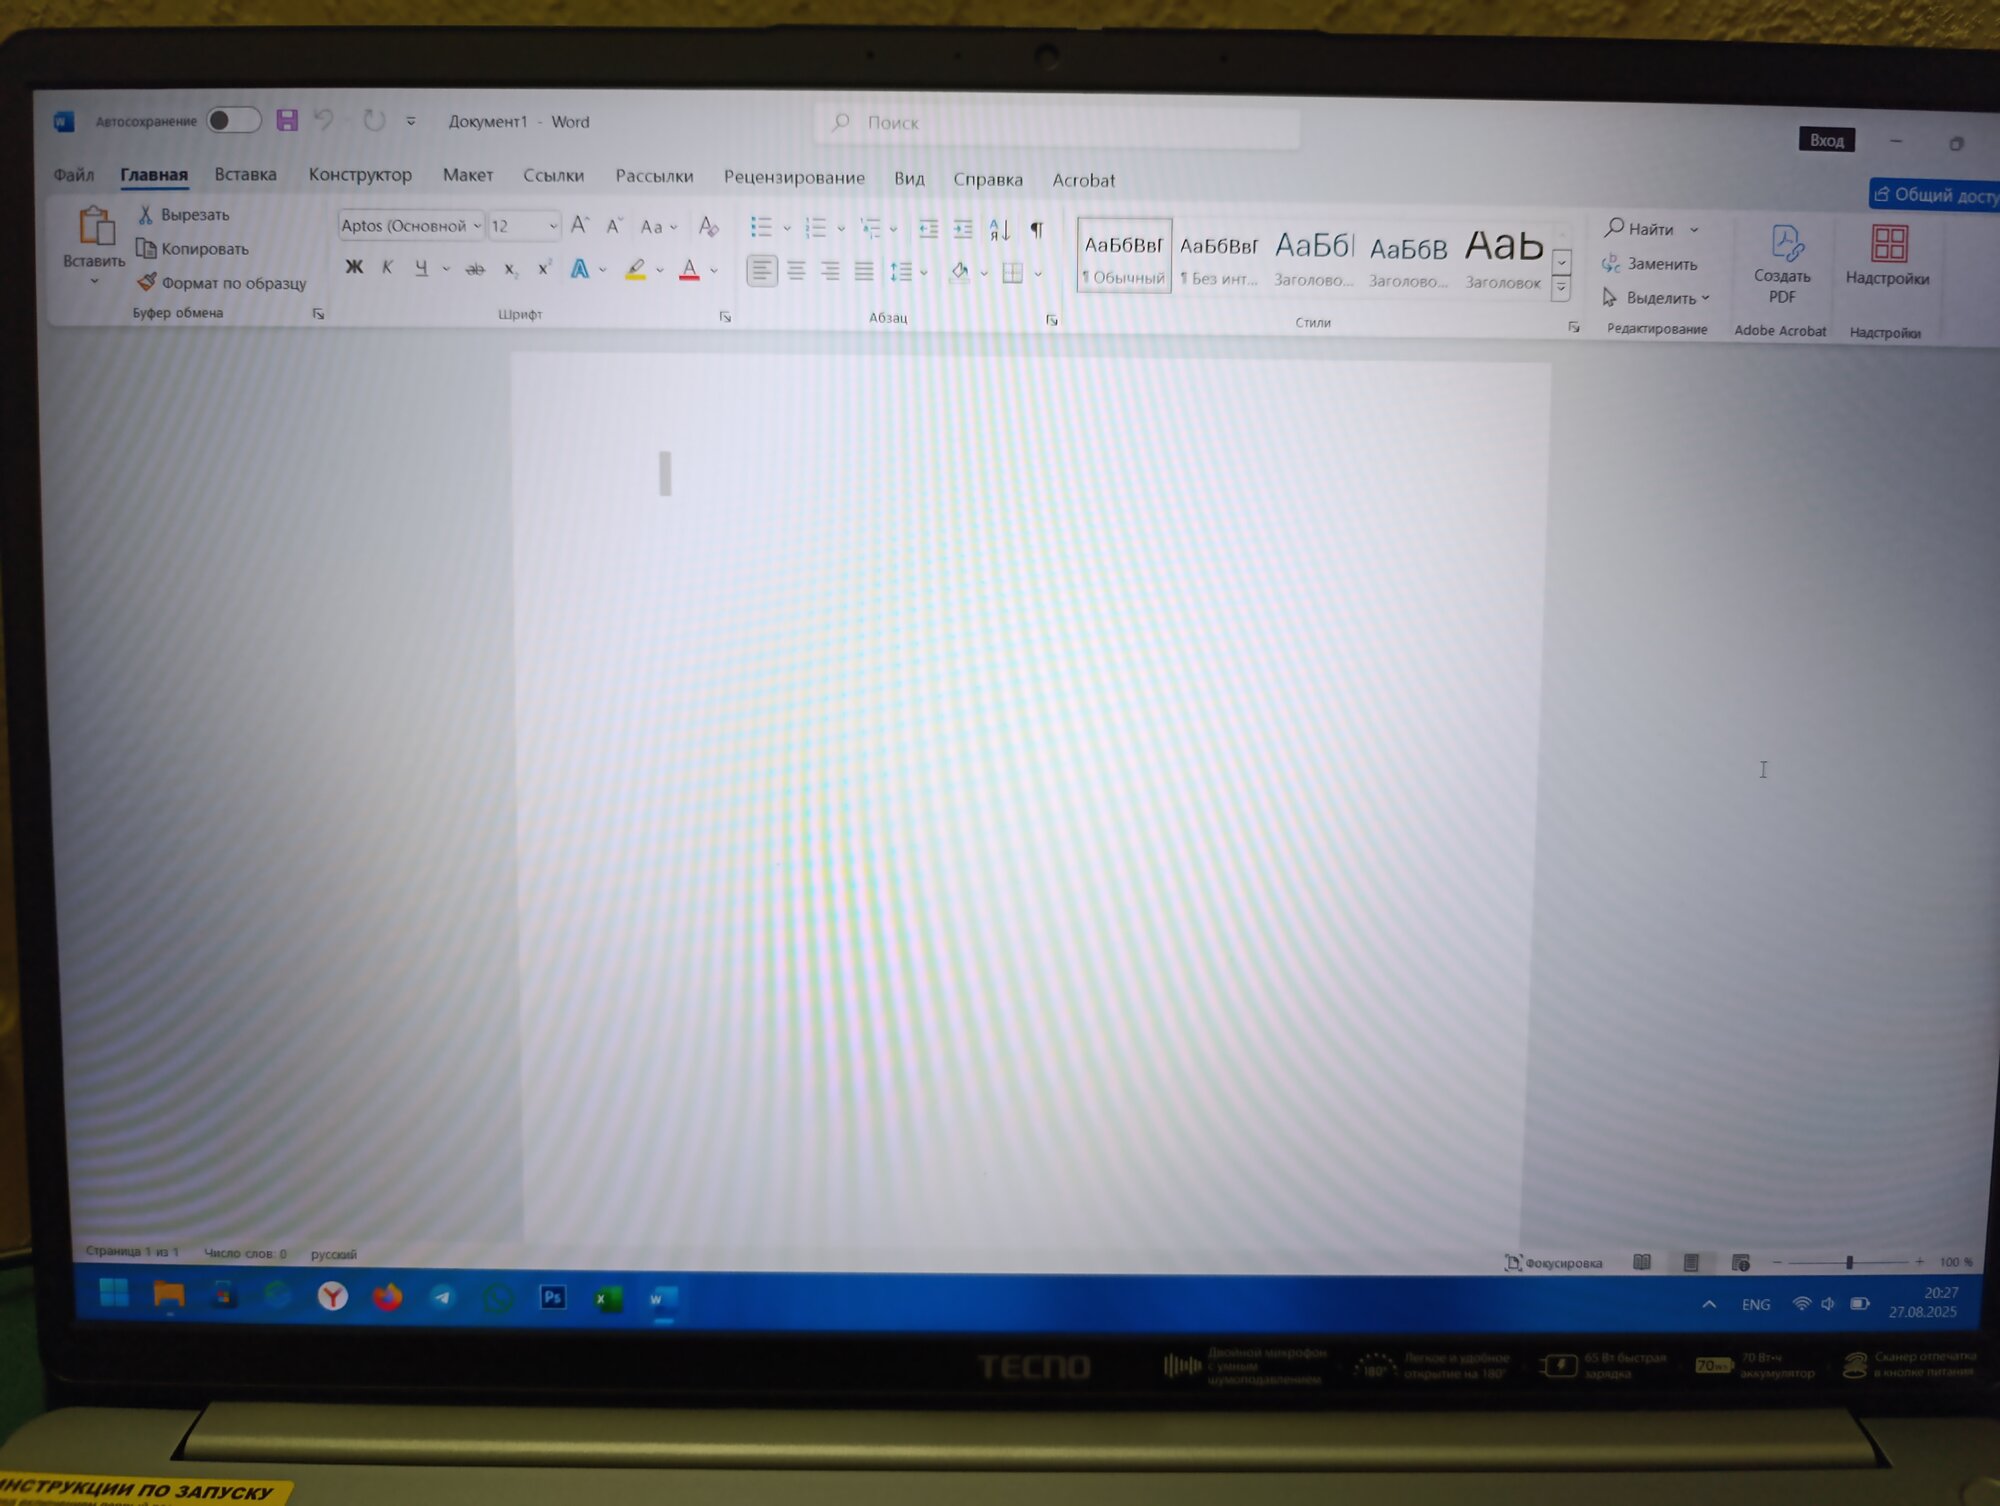Click the Фокусировка focus mode button

(1554, 1263)
